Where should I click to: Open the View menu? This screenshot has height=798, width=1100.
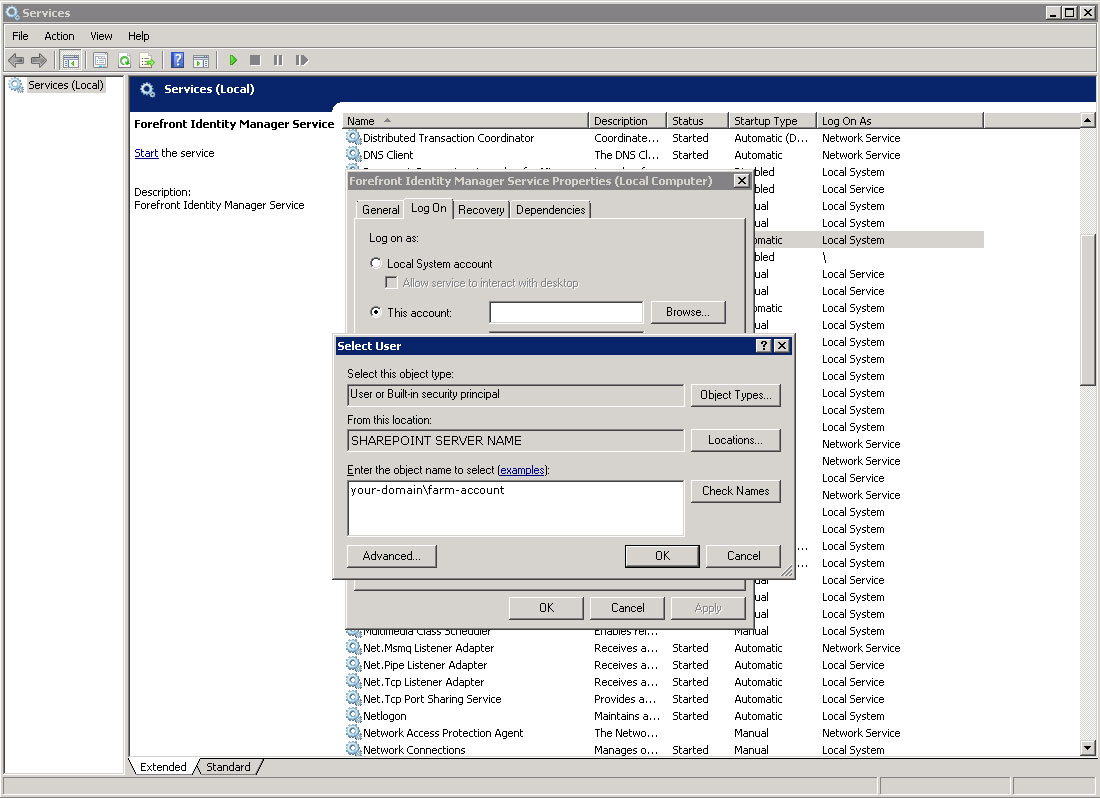(101, 36)
